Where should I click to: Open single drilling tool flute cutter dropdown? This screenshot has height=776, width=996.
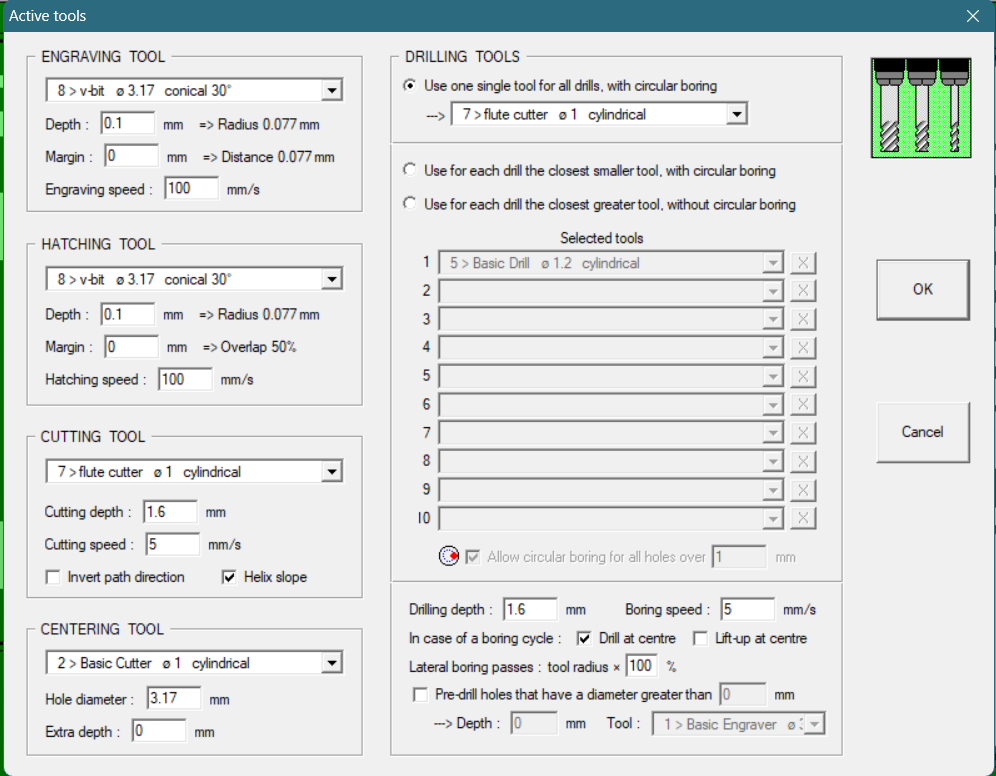[736, 114]
